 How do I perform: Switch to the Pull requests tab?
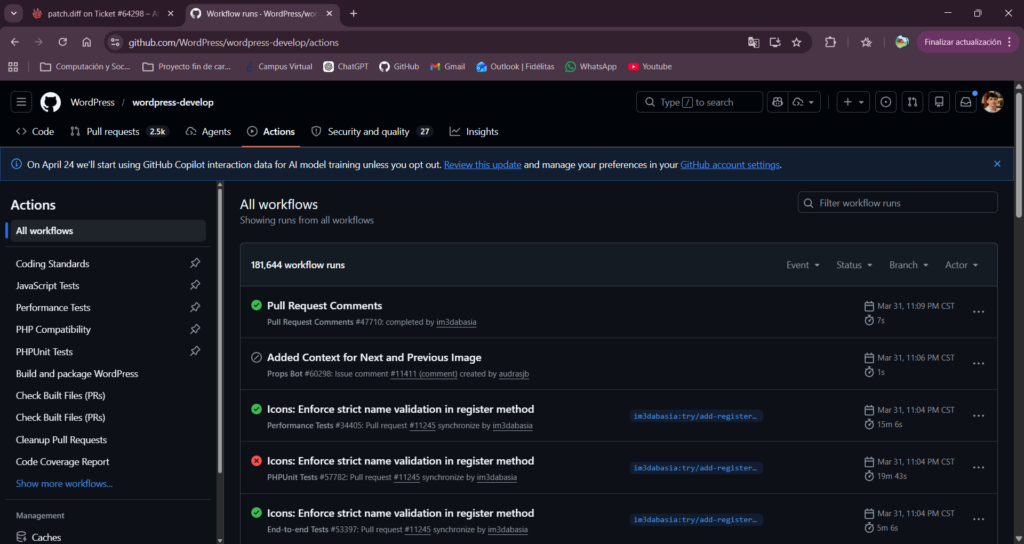click(x=119, y=131)
